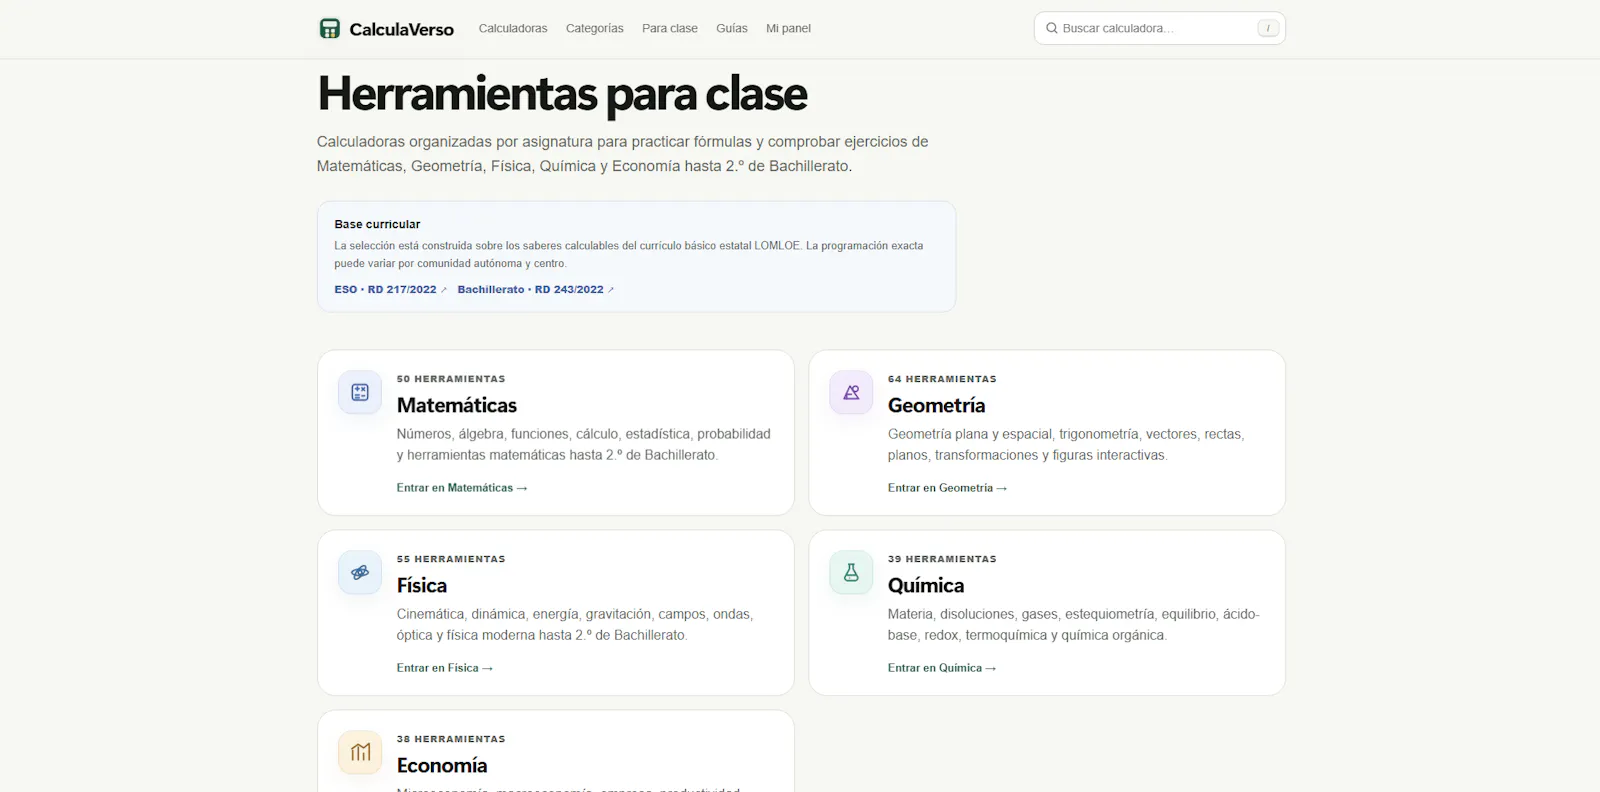1600x792 pixels.
Task: Click the Matemáticas calculator card icon
Action: [x=360, y=393]
